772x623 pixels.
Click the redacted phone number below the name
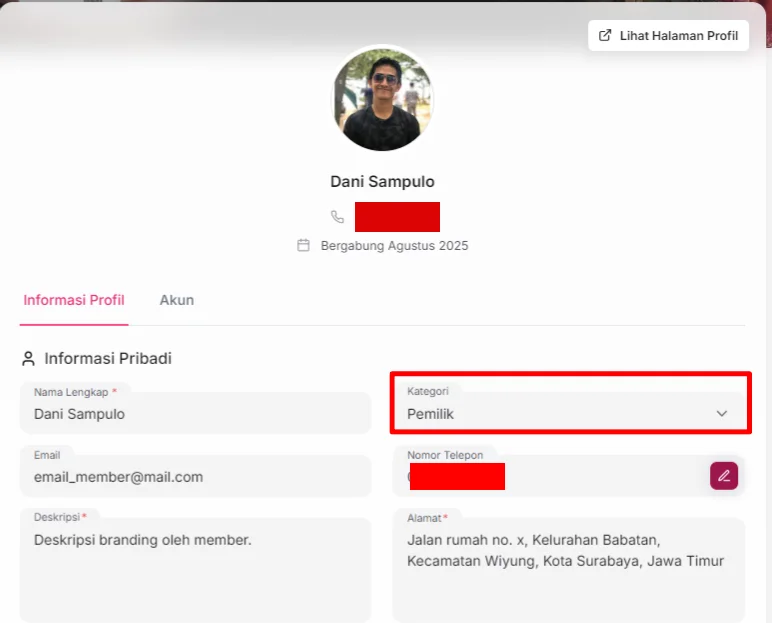point(397,217)
